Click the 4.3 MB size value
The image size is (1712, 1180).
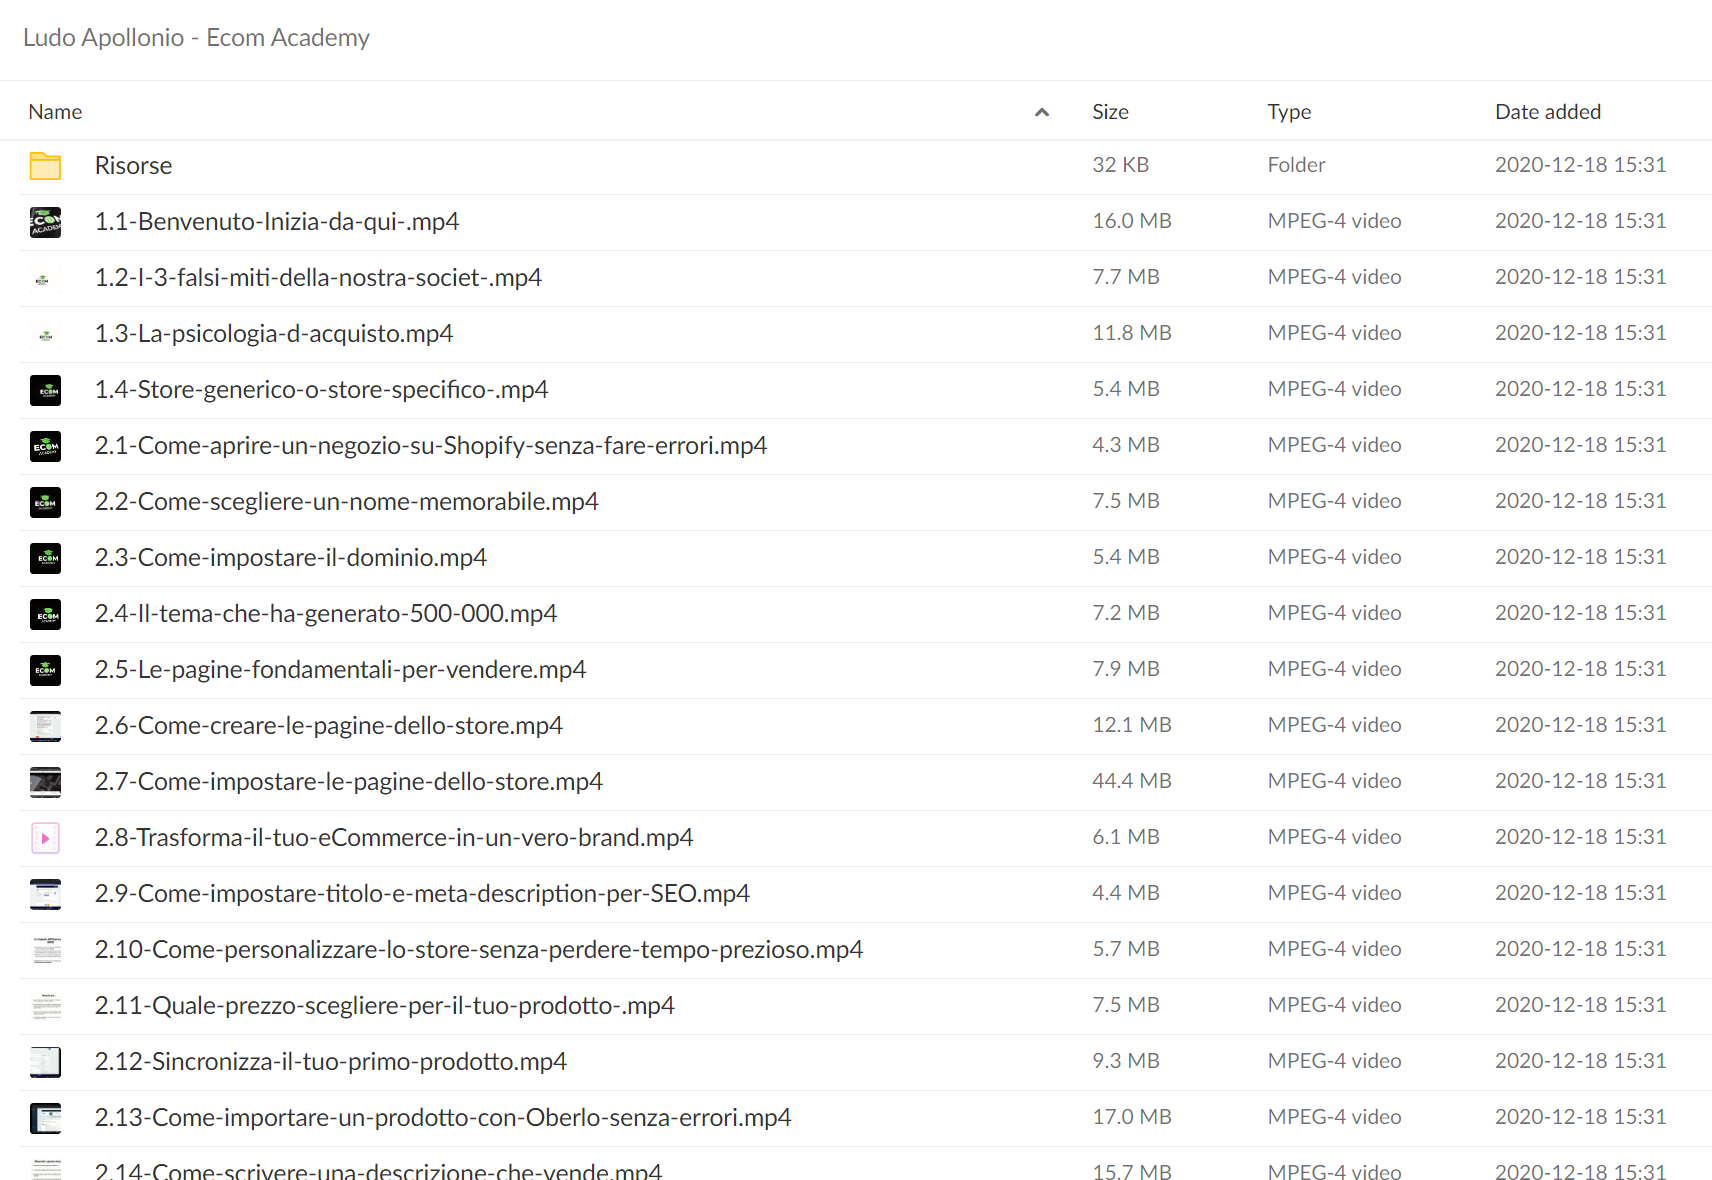point(1126,445)
